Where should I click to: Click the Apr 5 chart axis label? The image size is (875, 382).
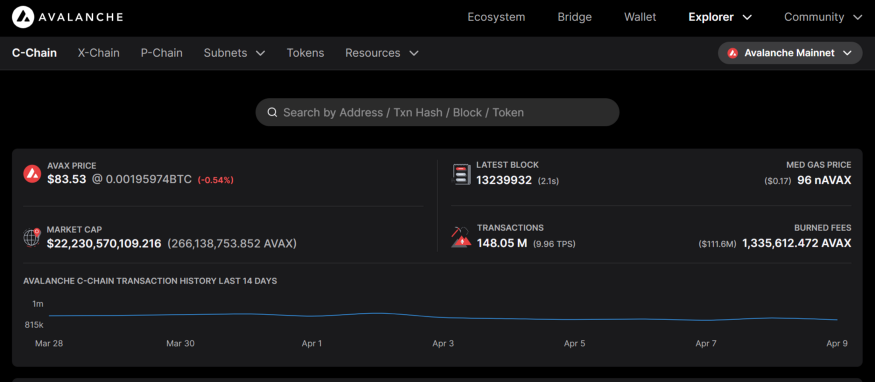(x=574, y=344)
